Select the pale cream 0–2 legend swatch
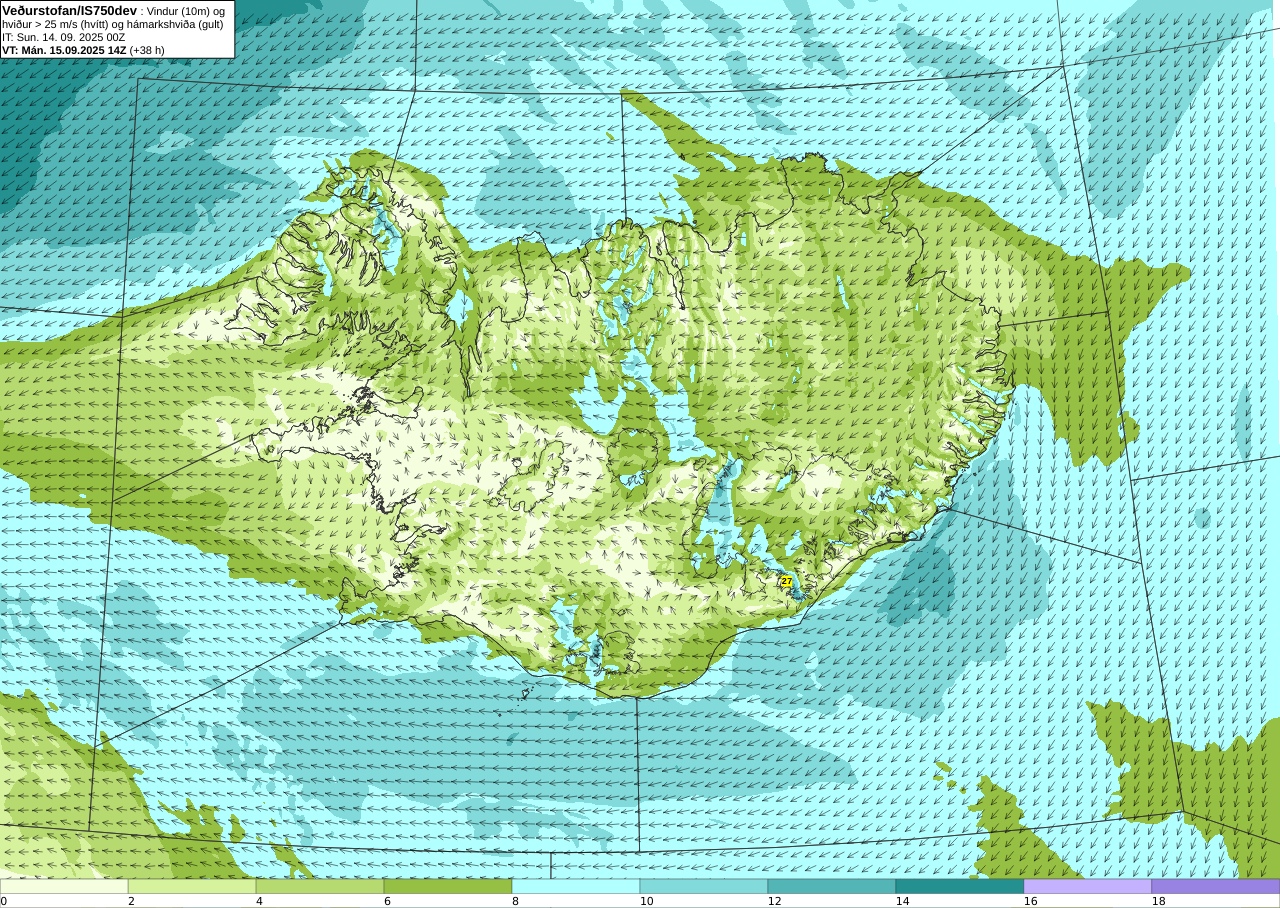This screenshot has height=908, width=1280. (x=64, y=886)
